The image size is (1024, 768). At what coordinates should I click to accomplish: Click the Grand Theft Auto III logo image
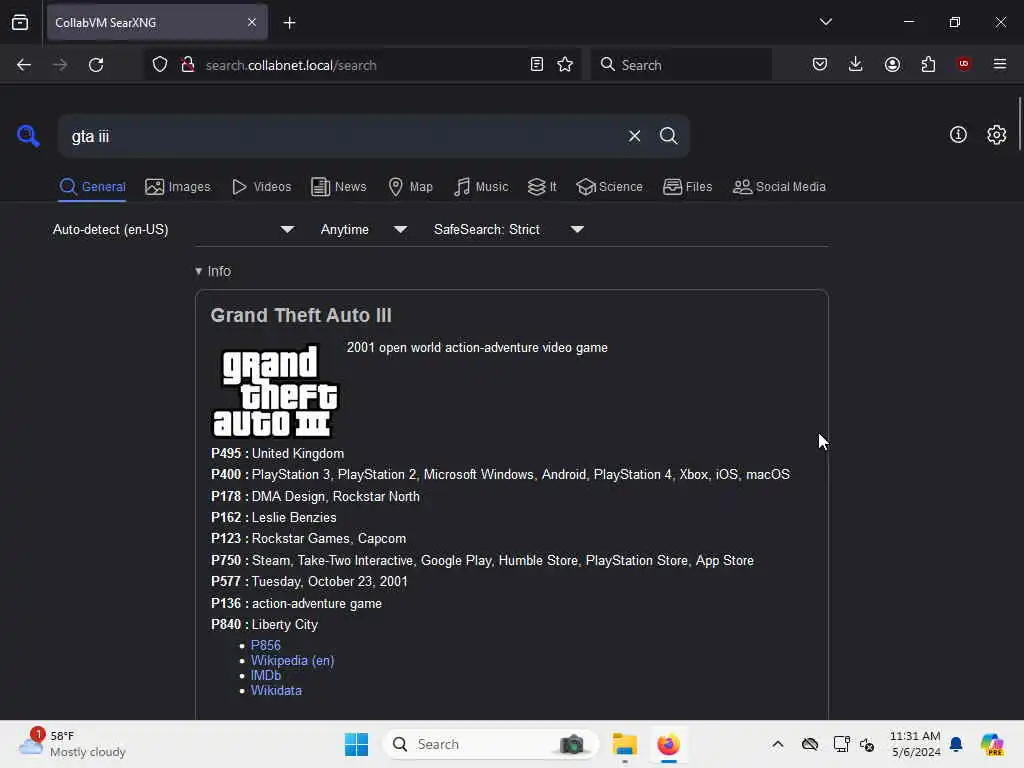(275, 391)
